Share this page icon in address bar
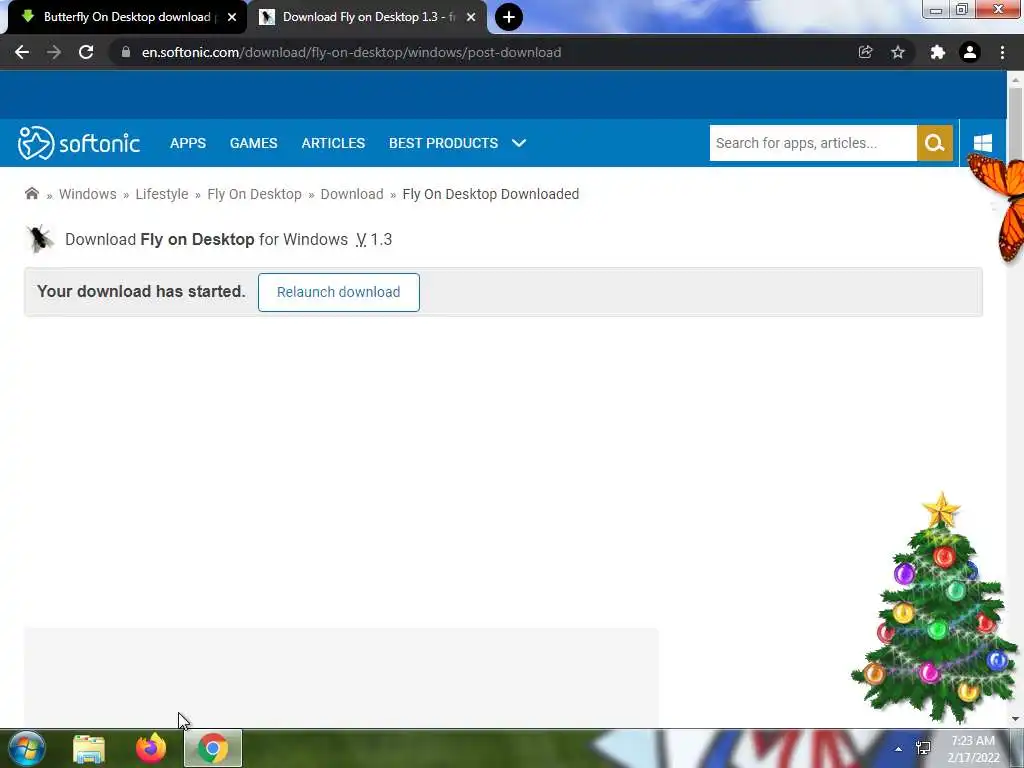This screenshot has height=768, width=1024. point(865,52)
